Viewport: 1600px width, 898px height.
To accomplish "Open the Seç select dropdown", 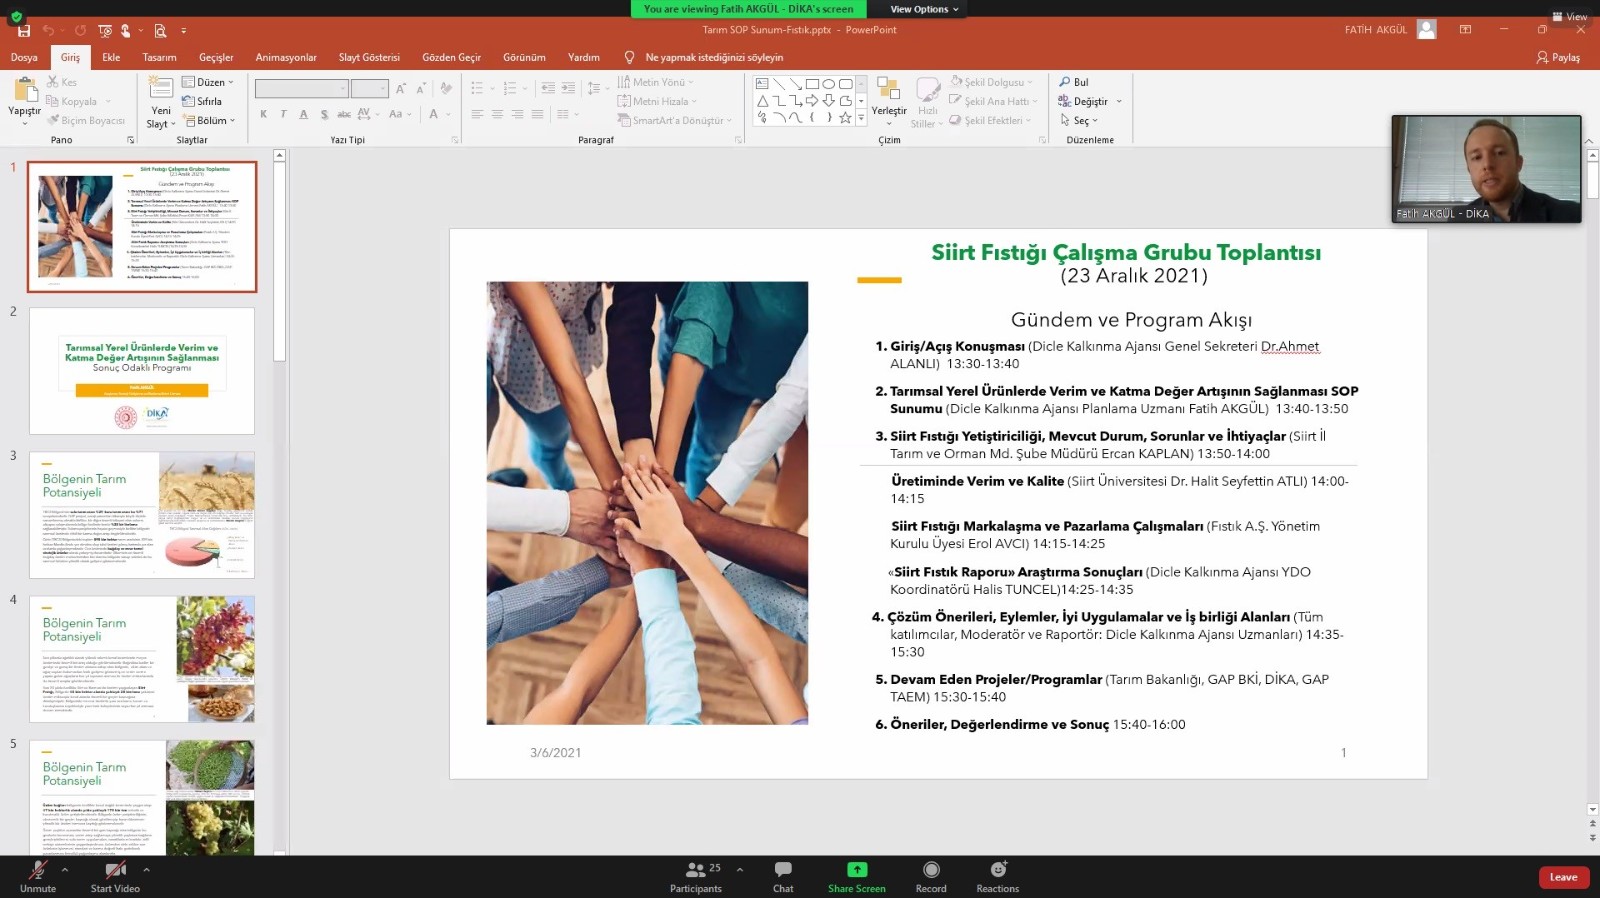I will tap(1080, 120).
